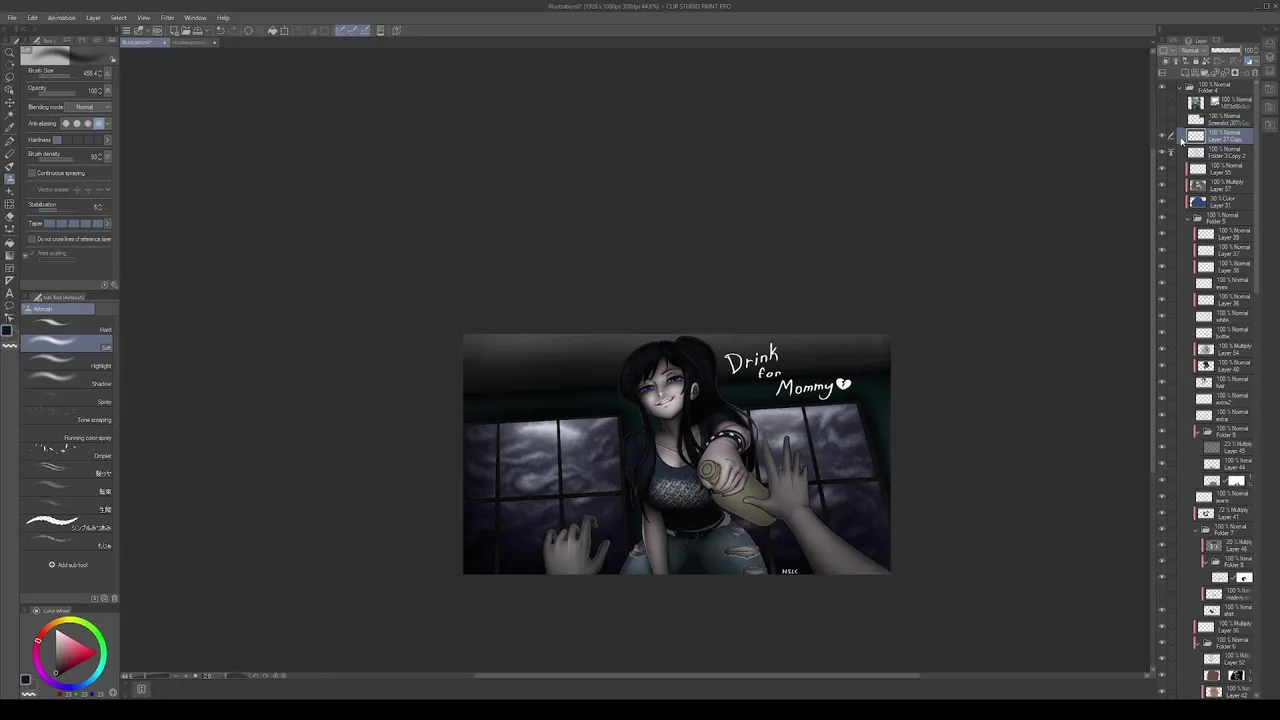The image size is (1280, 720).
Task: Select the Balloon tool
Action: pos(9,306)
